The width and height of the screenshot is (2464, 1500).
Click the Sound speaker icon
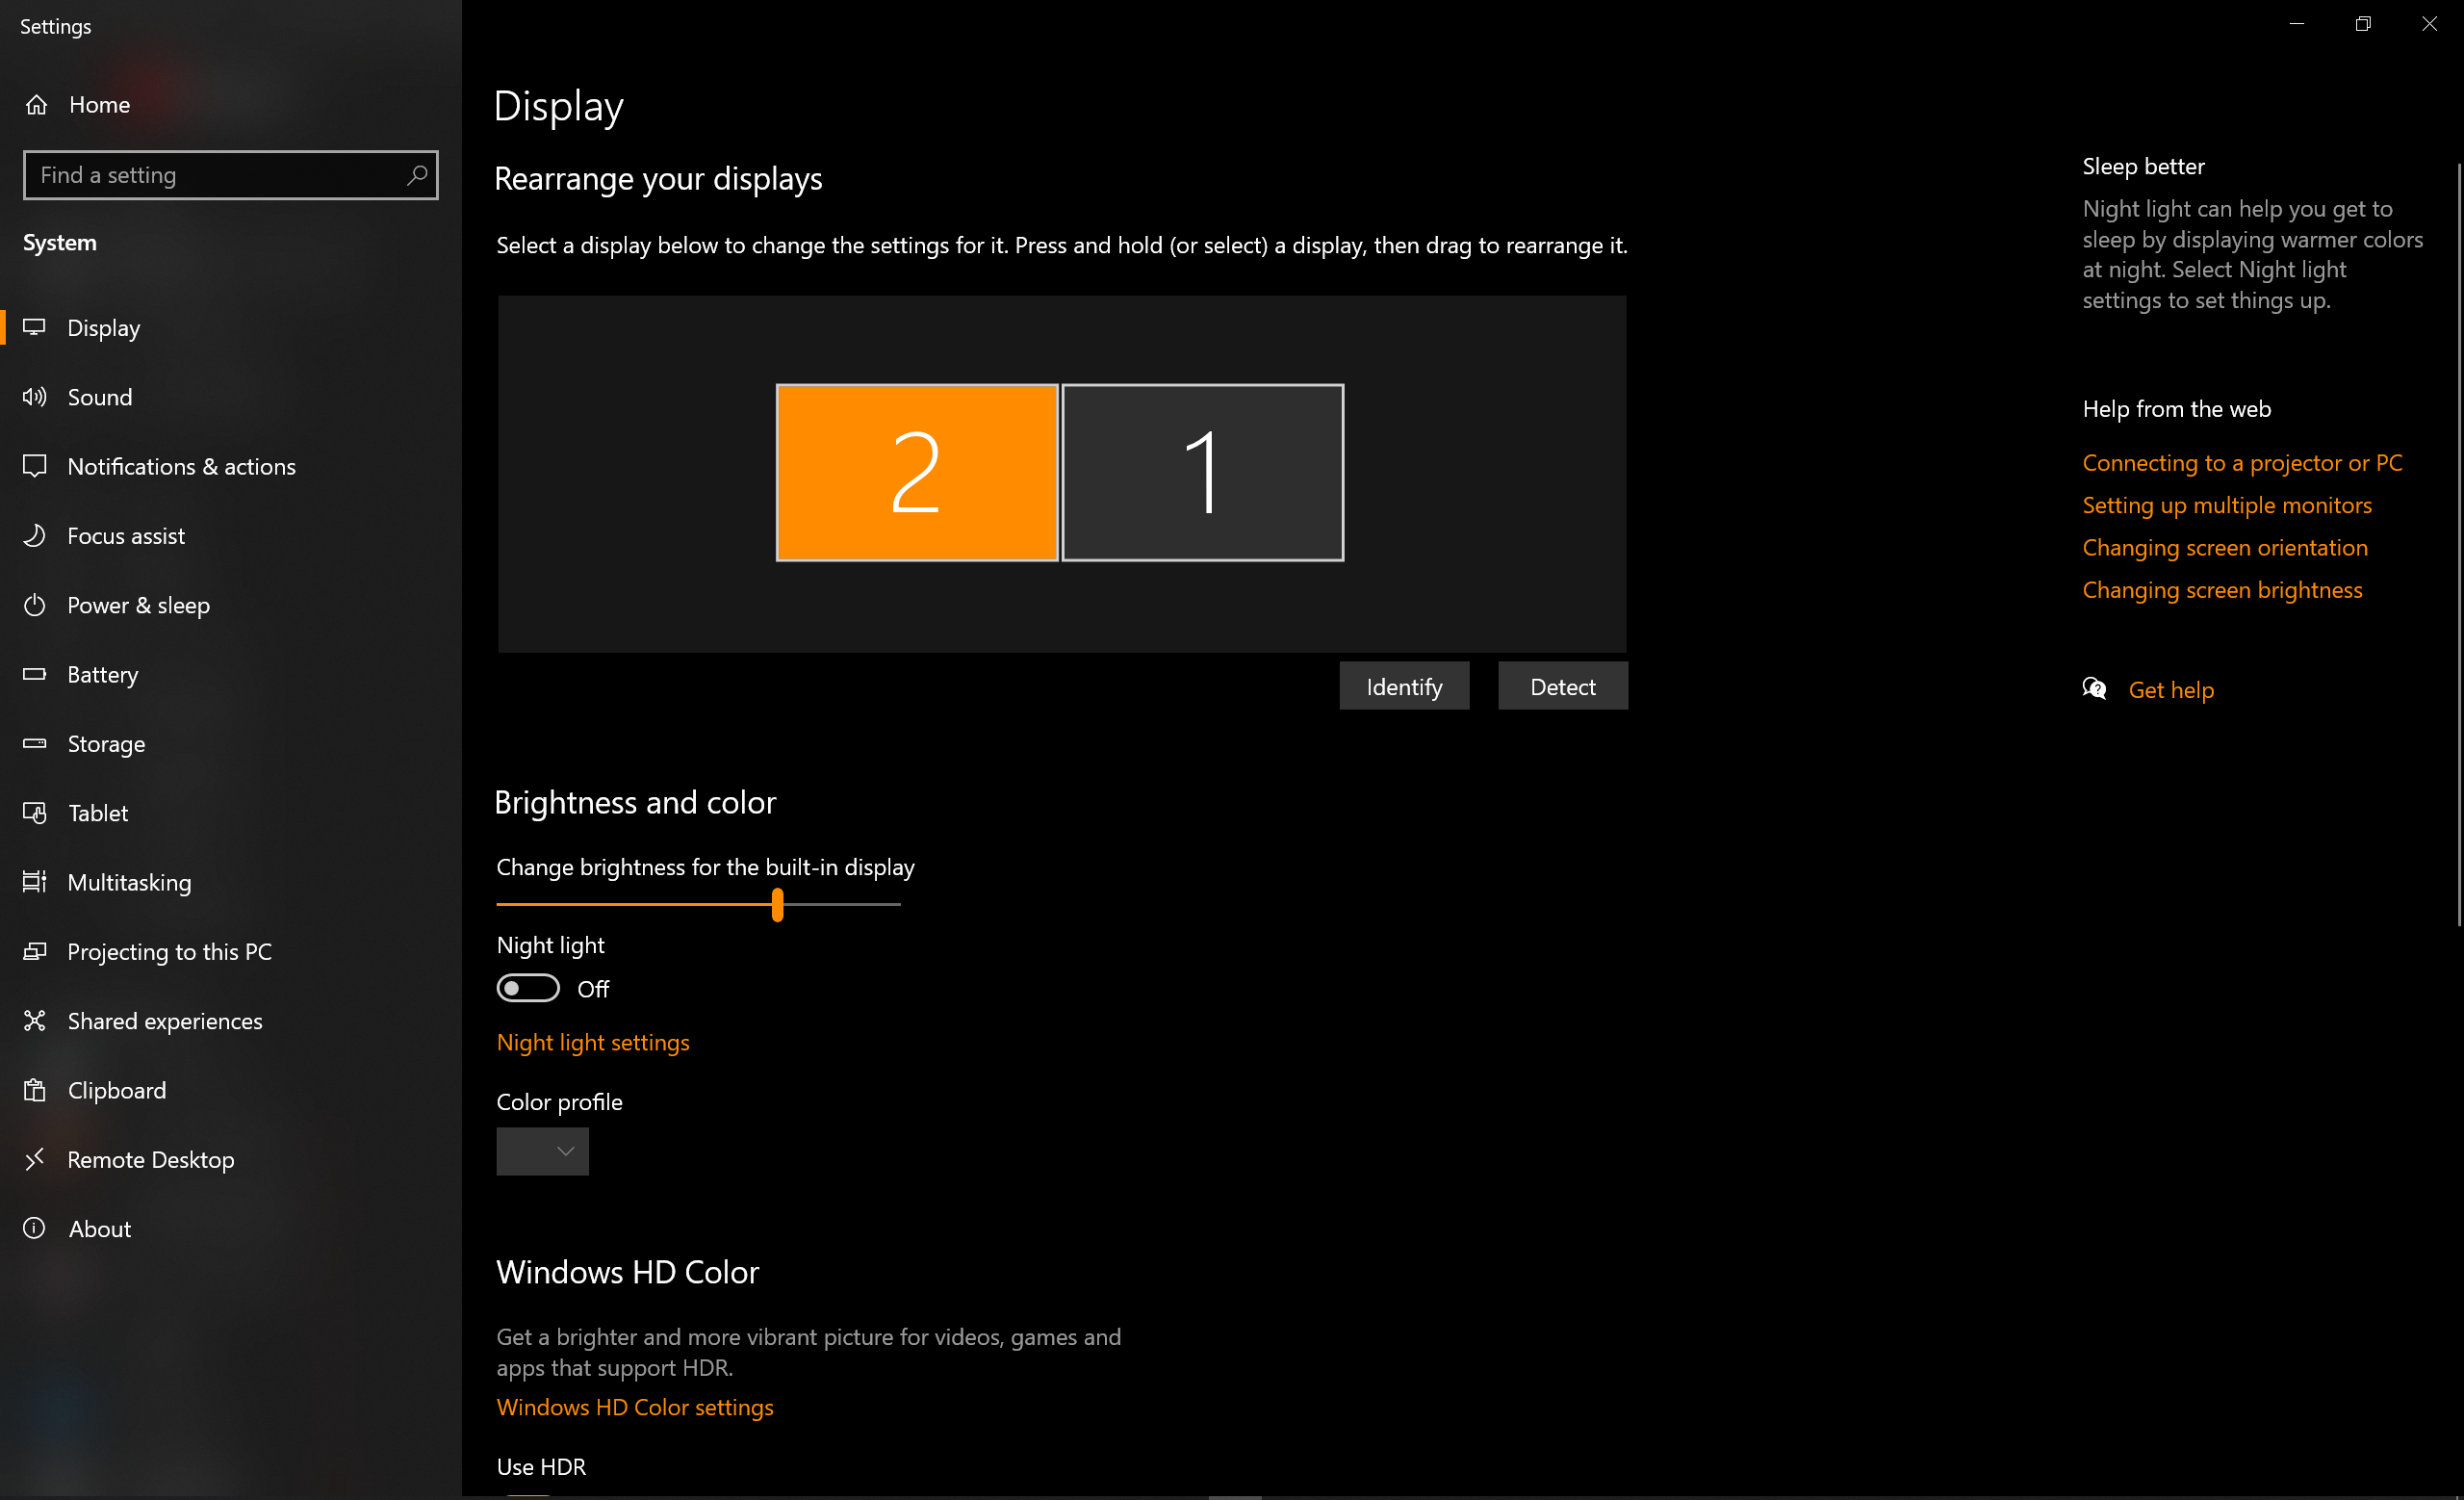pyautogui.click(x=35, y=397)
